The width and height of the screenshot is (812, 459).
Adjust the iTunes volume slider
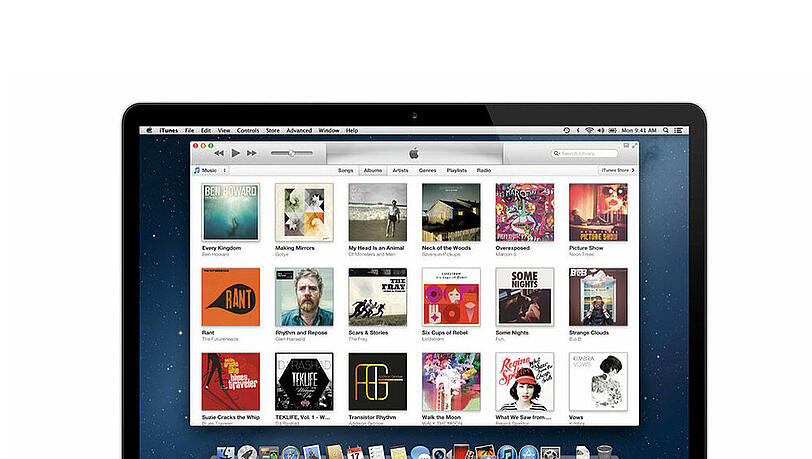(292, 153)
